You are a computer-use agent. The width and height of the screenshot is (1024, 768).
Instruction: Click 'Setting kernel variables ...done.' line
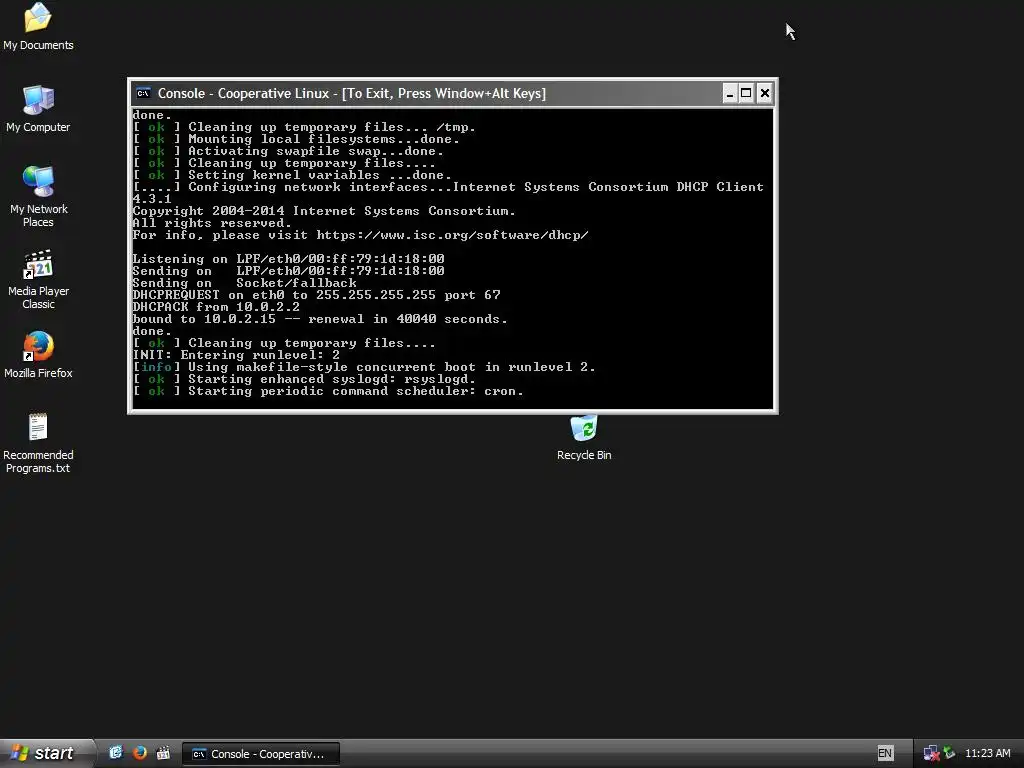[x=292, y=175]
